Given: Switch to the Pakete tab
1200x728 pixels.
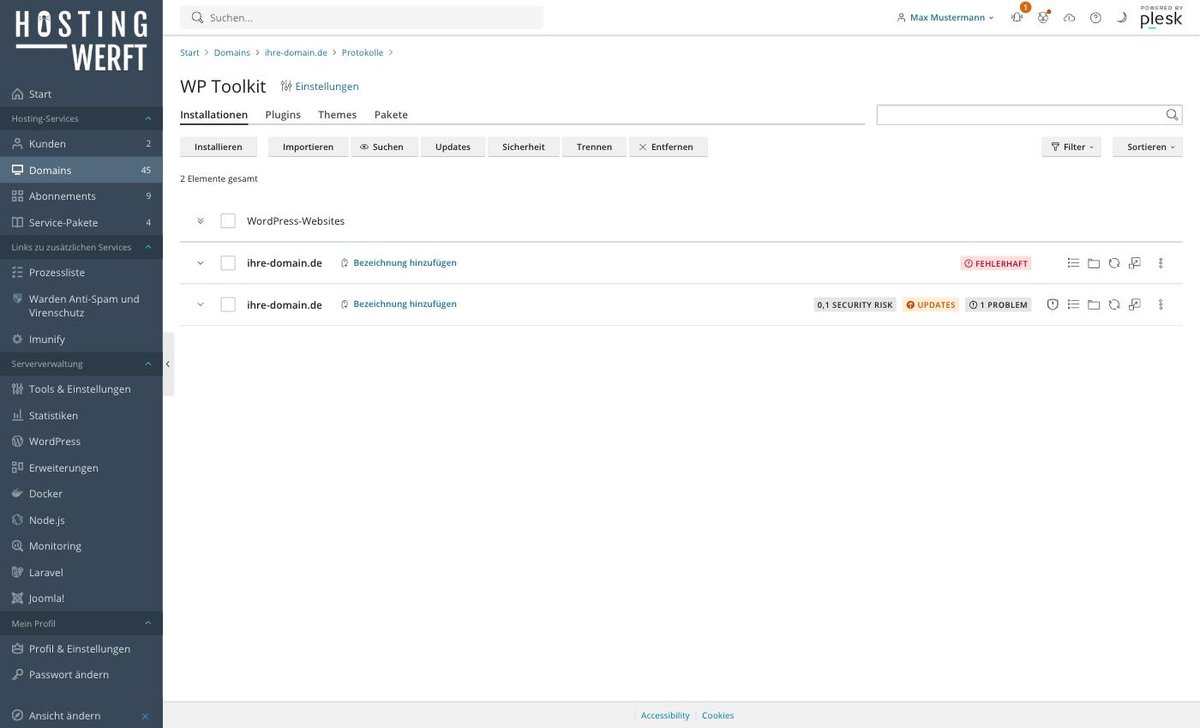Looking at the screenshot, I should pos(391,115).
